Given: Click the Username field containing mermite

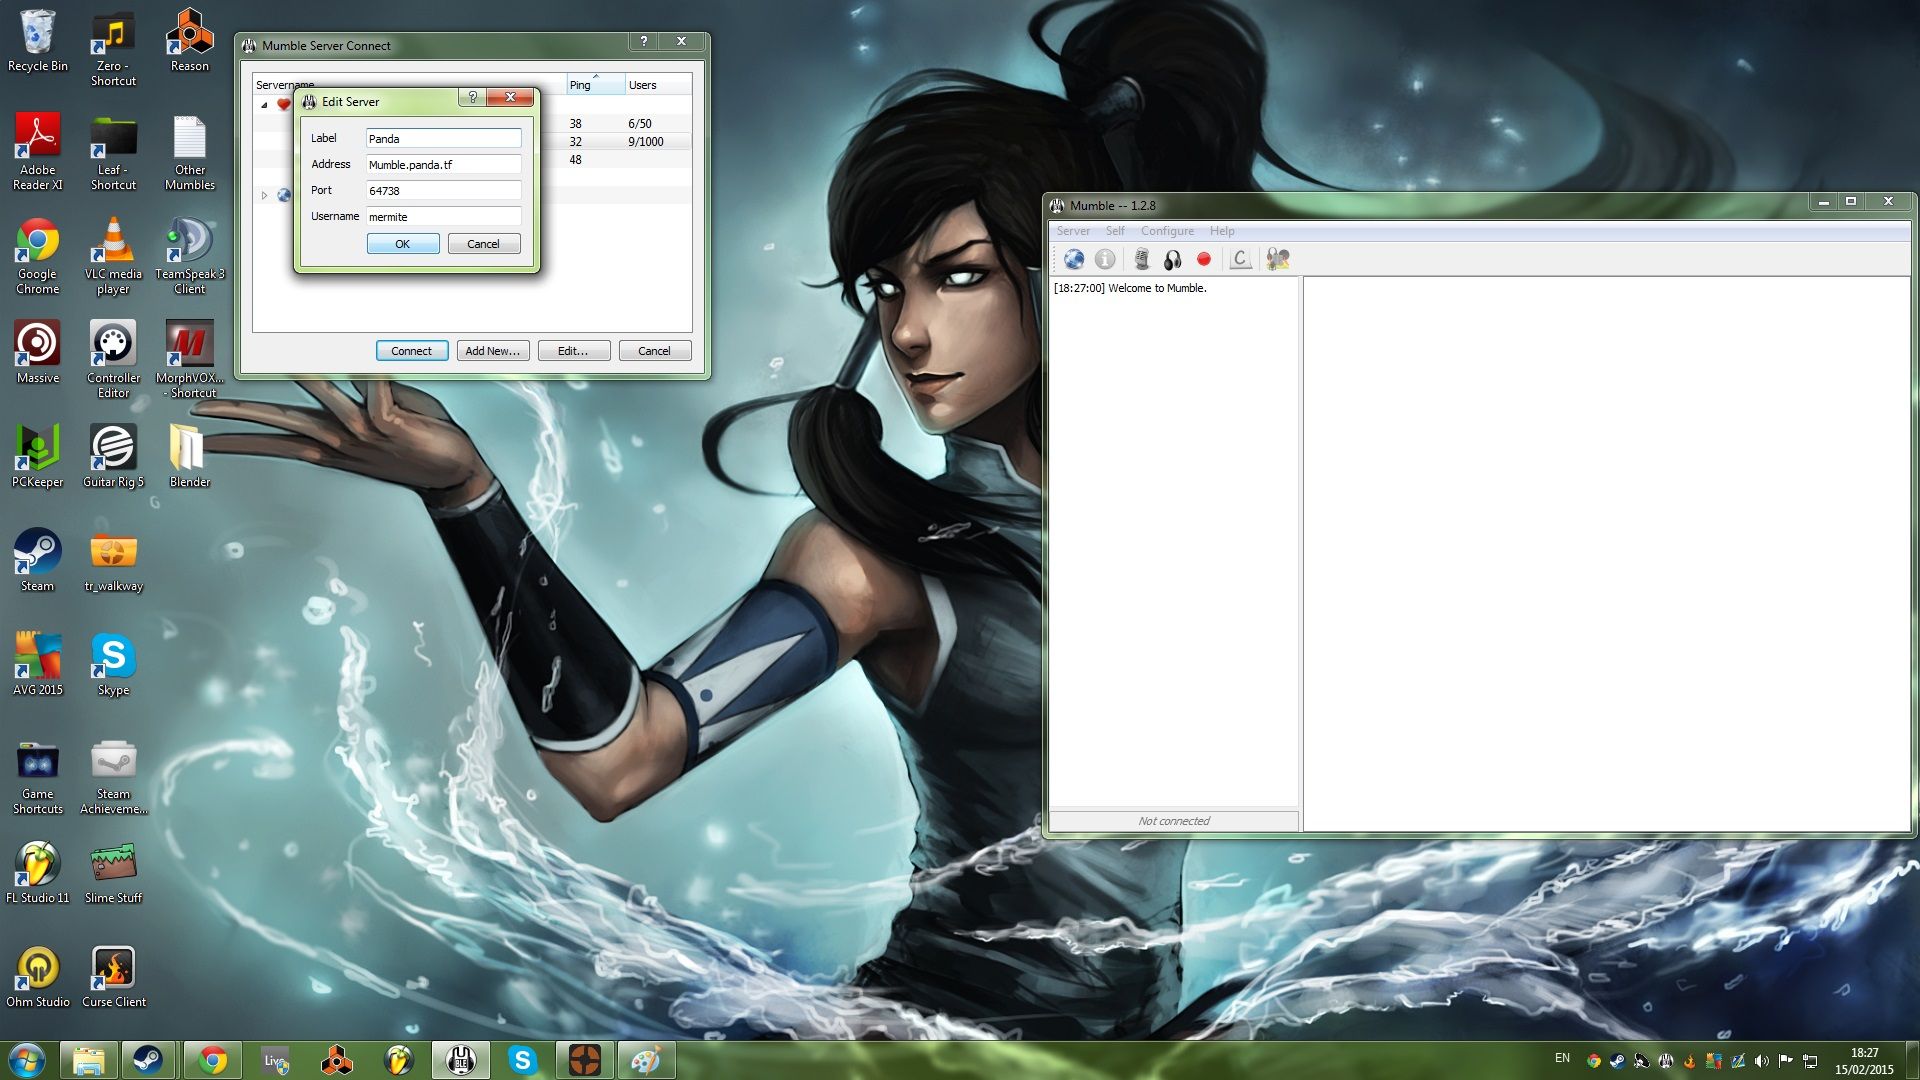Looking at the screenshot, I should pos(443,217).
